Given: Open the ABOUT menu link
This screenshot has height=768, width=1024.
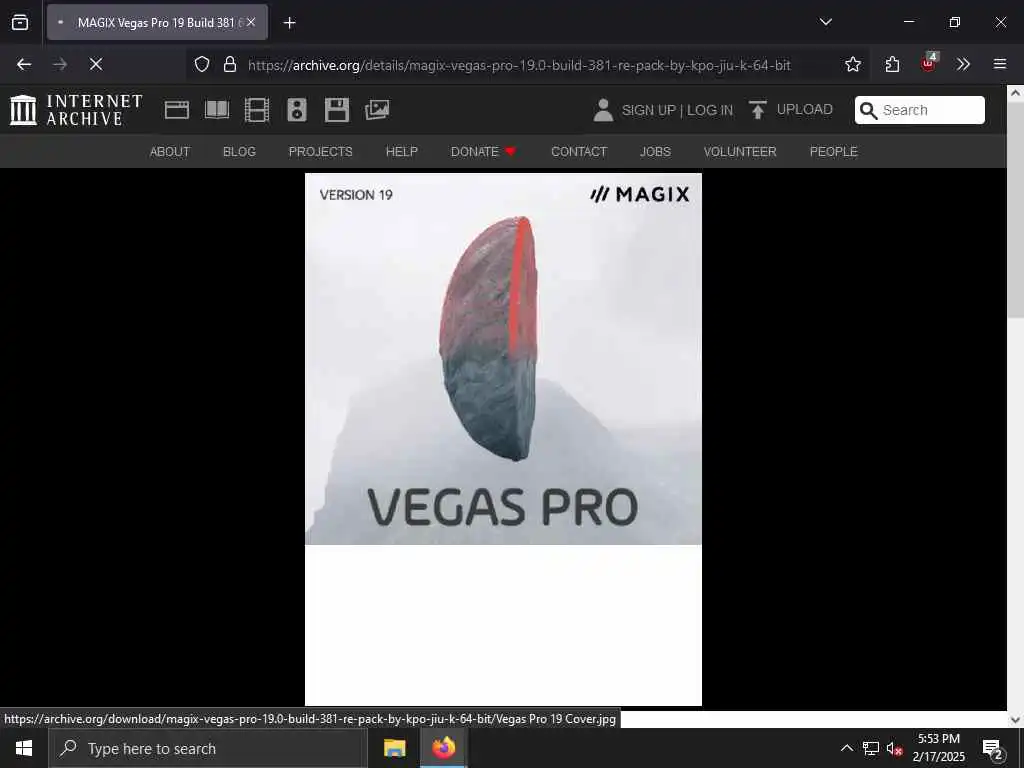Looking at the screenshot, I should click(x=170, y=152).
